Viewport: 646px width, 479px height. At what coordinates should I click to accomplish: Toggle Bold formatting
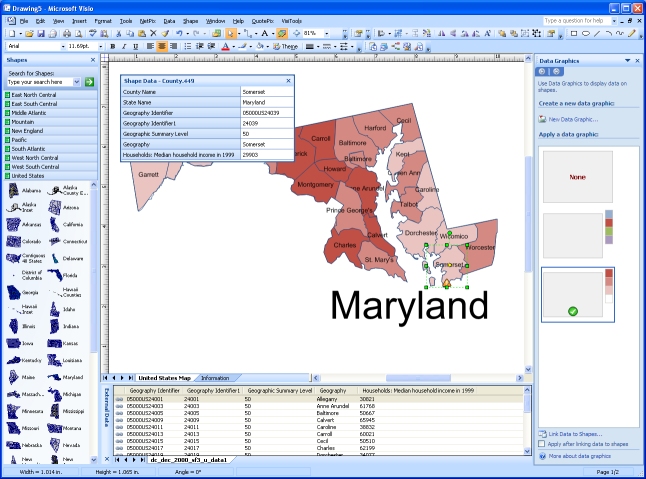pos(112,47)
